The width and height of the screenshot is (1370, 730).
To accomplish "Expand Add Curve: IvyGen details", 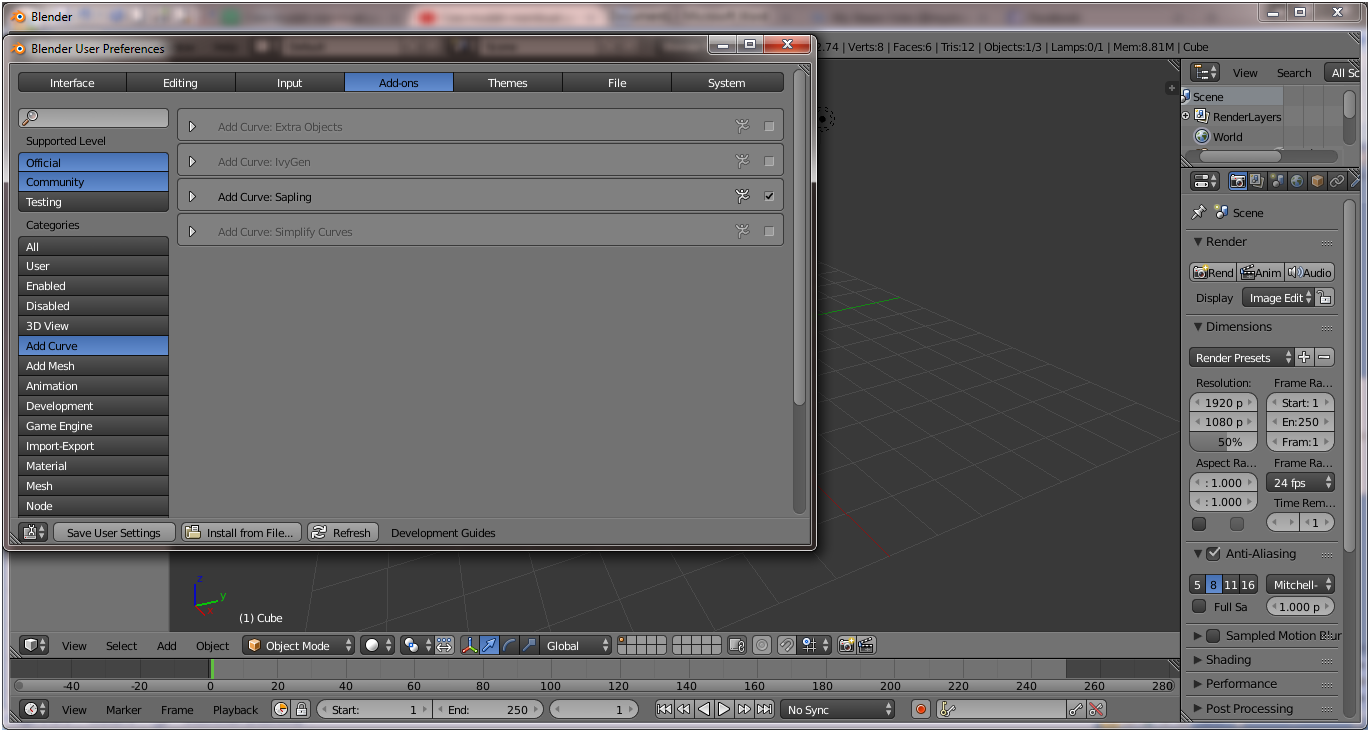I will (192, 161).
